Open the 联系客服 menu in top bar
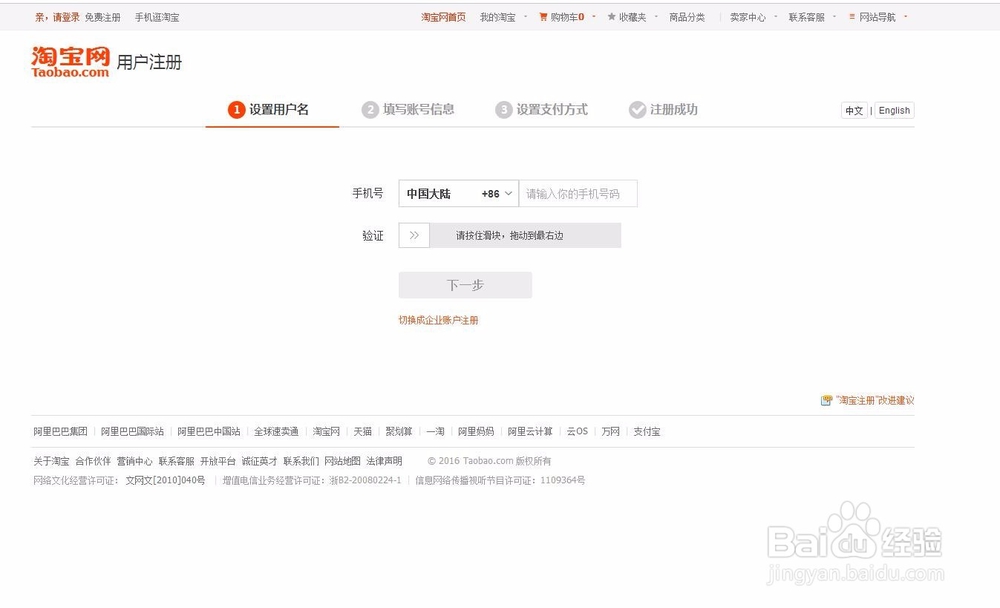This screenshot has width=1000, height=608. (x=807, y=17)
